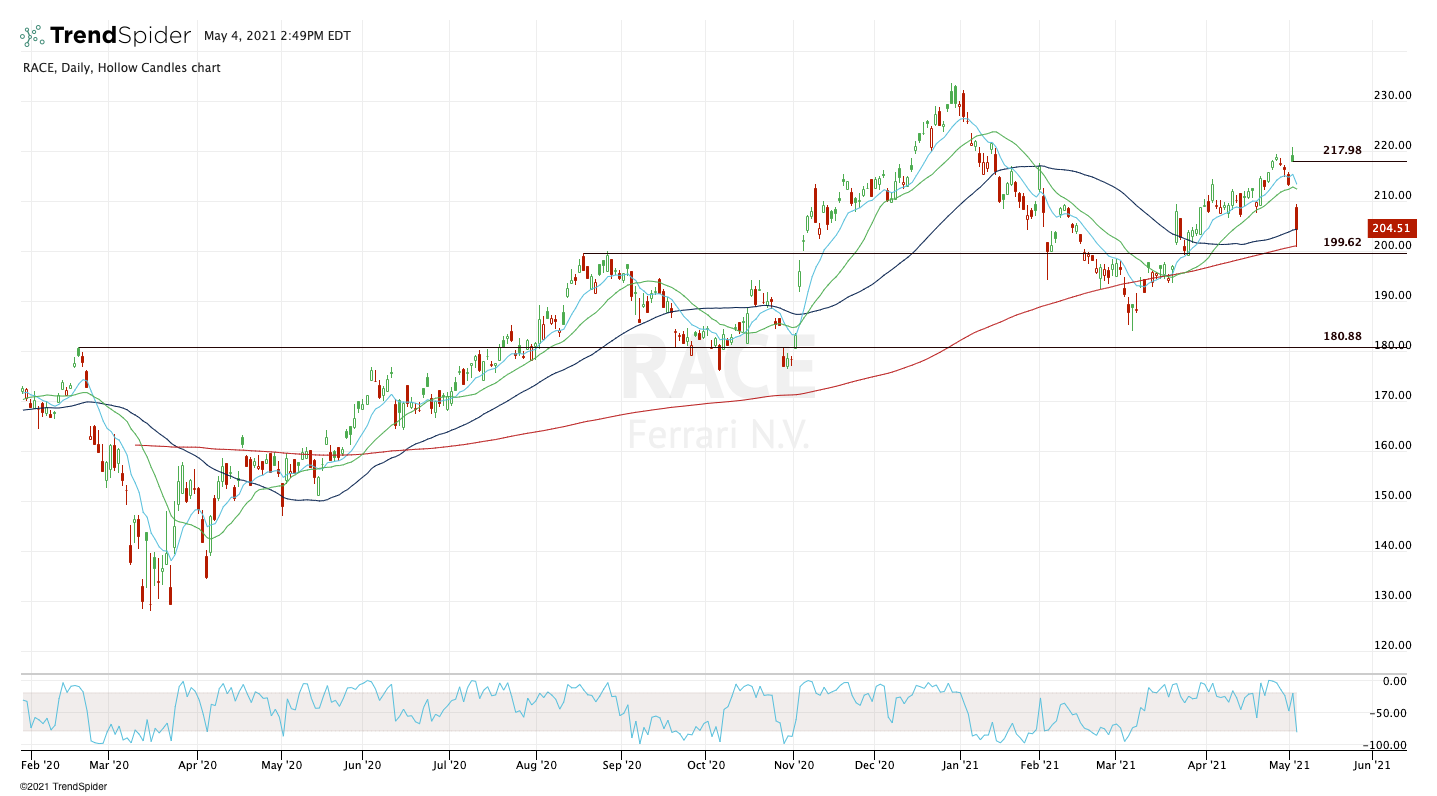This screenshot has height=796, width=1437.
Task: Select the 180.88 price level label
Action: click(1342, 336)
